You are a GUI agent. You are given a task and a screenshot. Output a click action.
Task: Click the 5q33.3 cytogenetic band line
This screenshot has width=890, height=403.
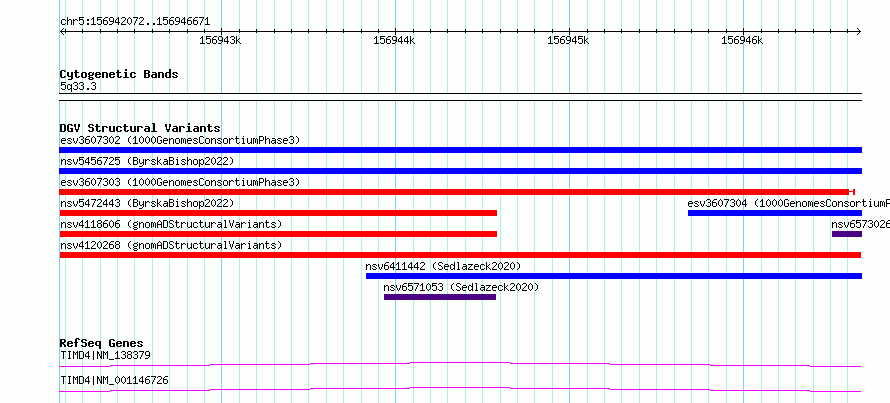coord(460,97)
